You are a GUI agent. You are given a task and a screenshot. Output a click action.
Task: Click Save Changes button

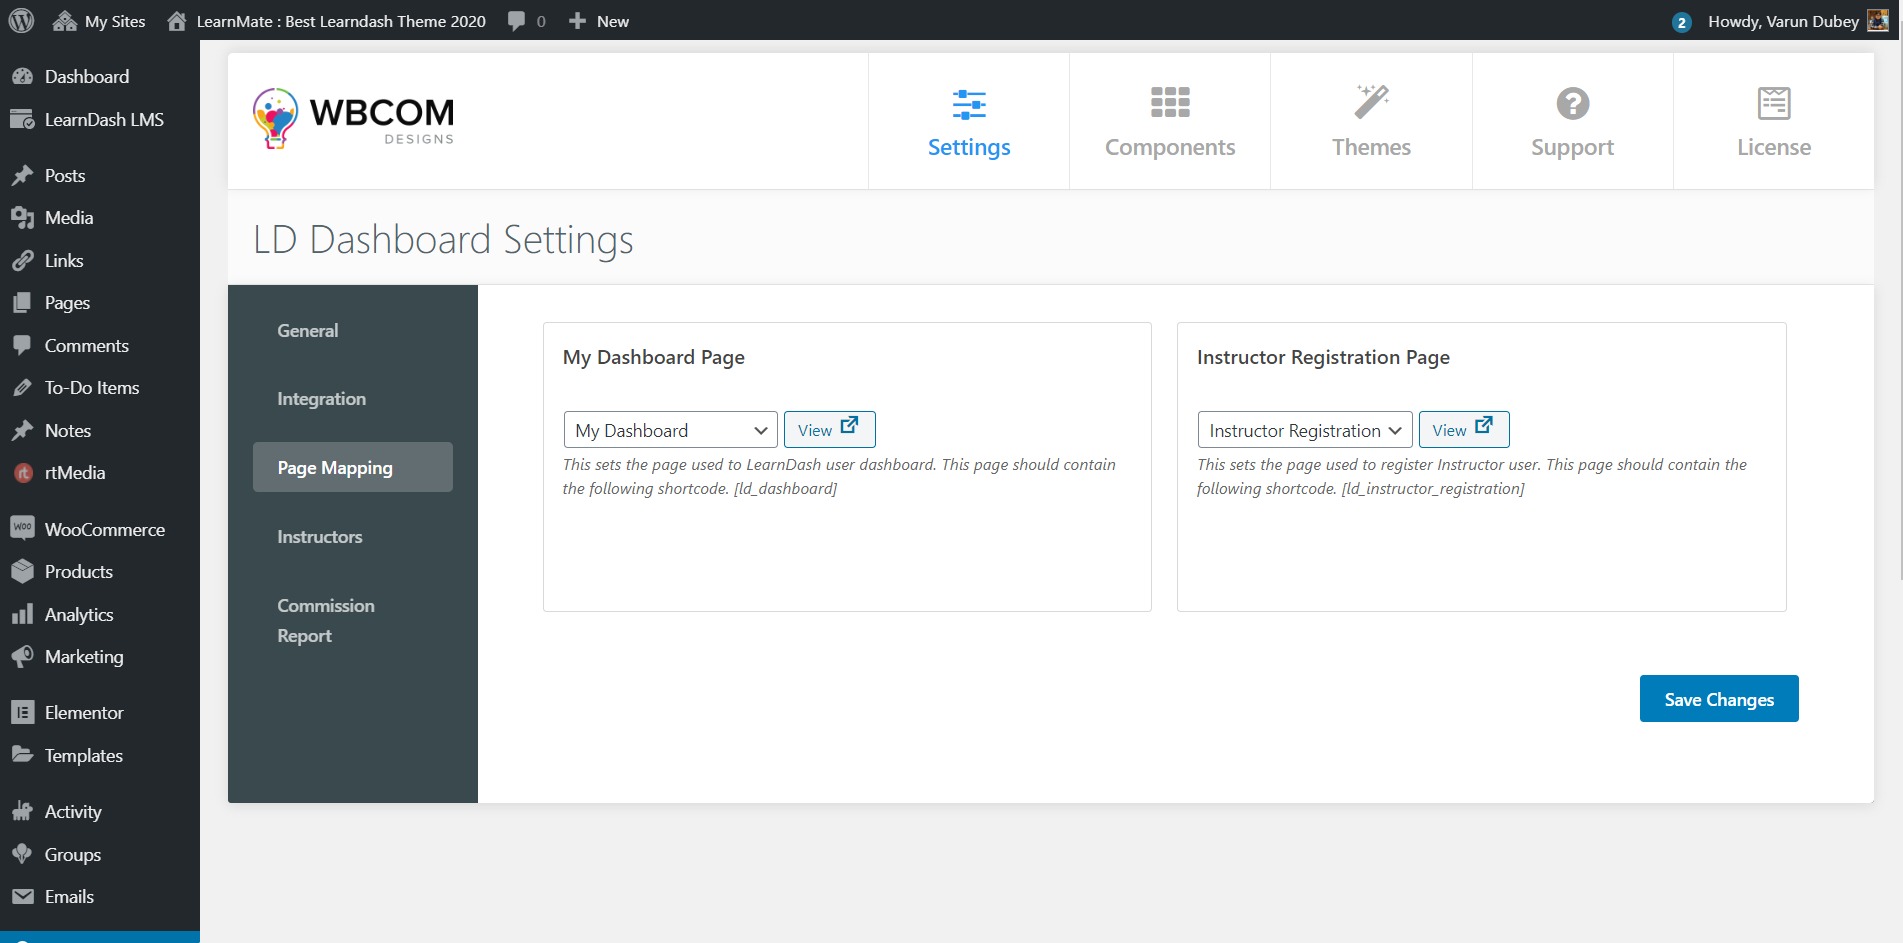coord(1719,699)
